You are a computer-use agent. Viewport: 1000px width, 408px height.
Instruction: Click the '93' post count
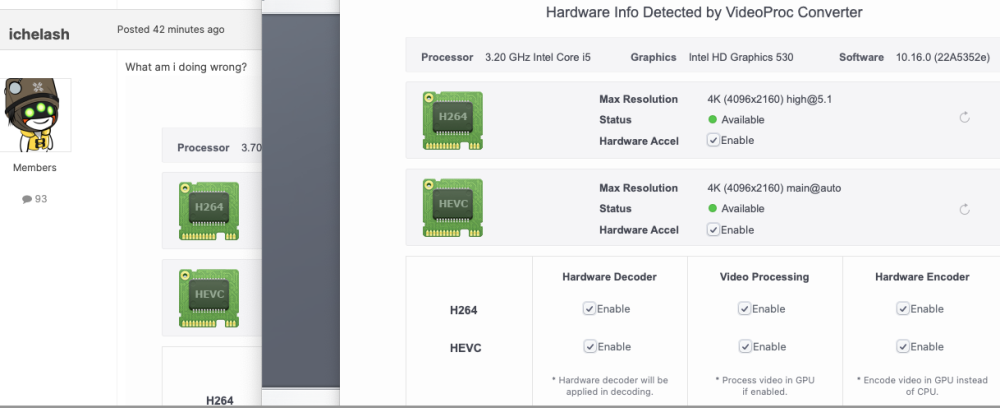click(41, 199)
